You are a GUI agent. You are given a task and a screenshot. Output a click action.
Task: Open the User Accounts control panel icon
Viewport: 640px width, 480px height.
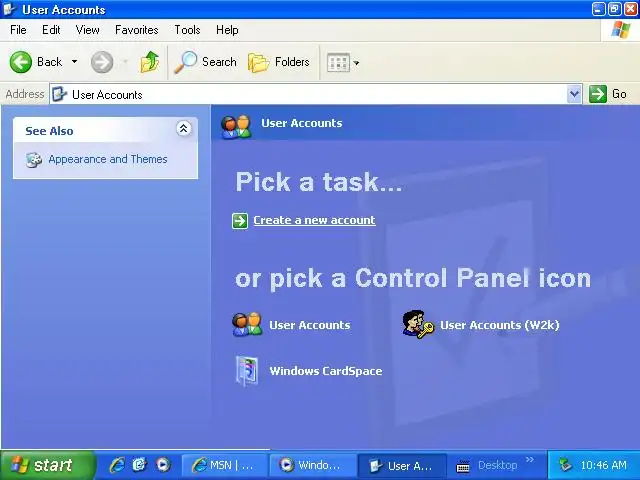coord(247,324)
